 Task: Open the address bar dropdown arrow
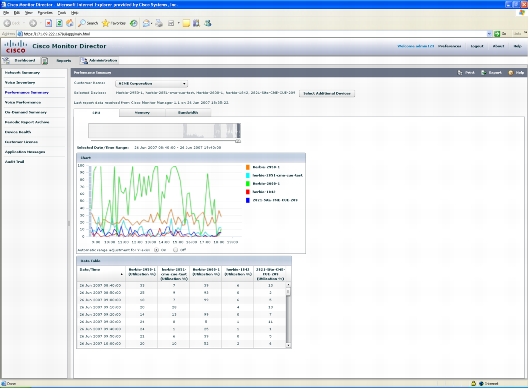pyautogui.click(x=489, y=34)
